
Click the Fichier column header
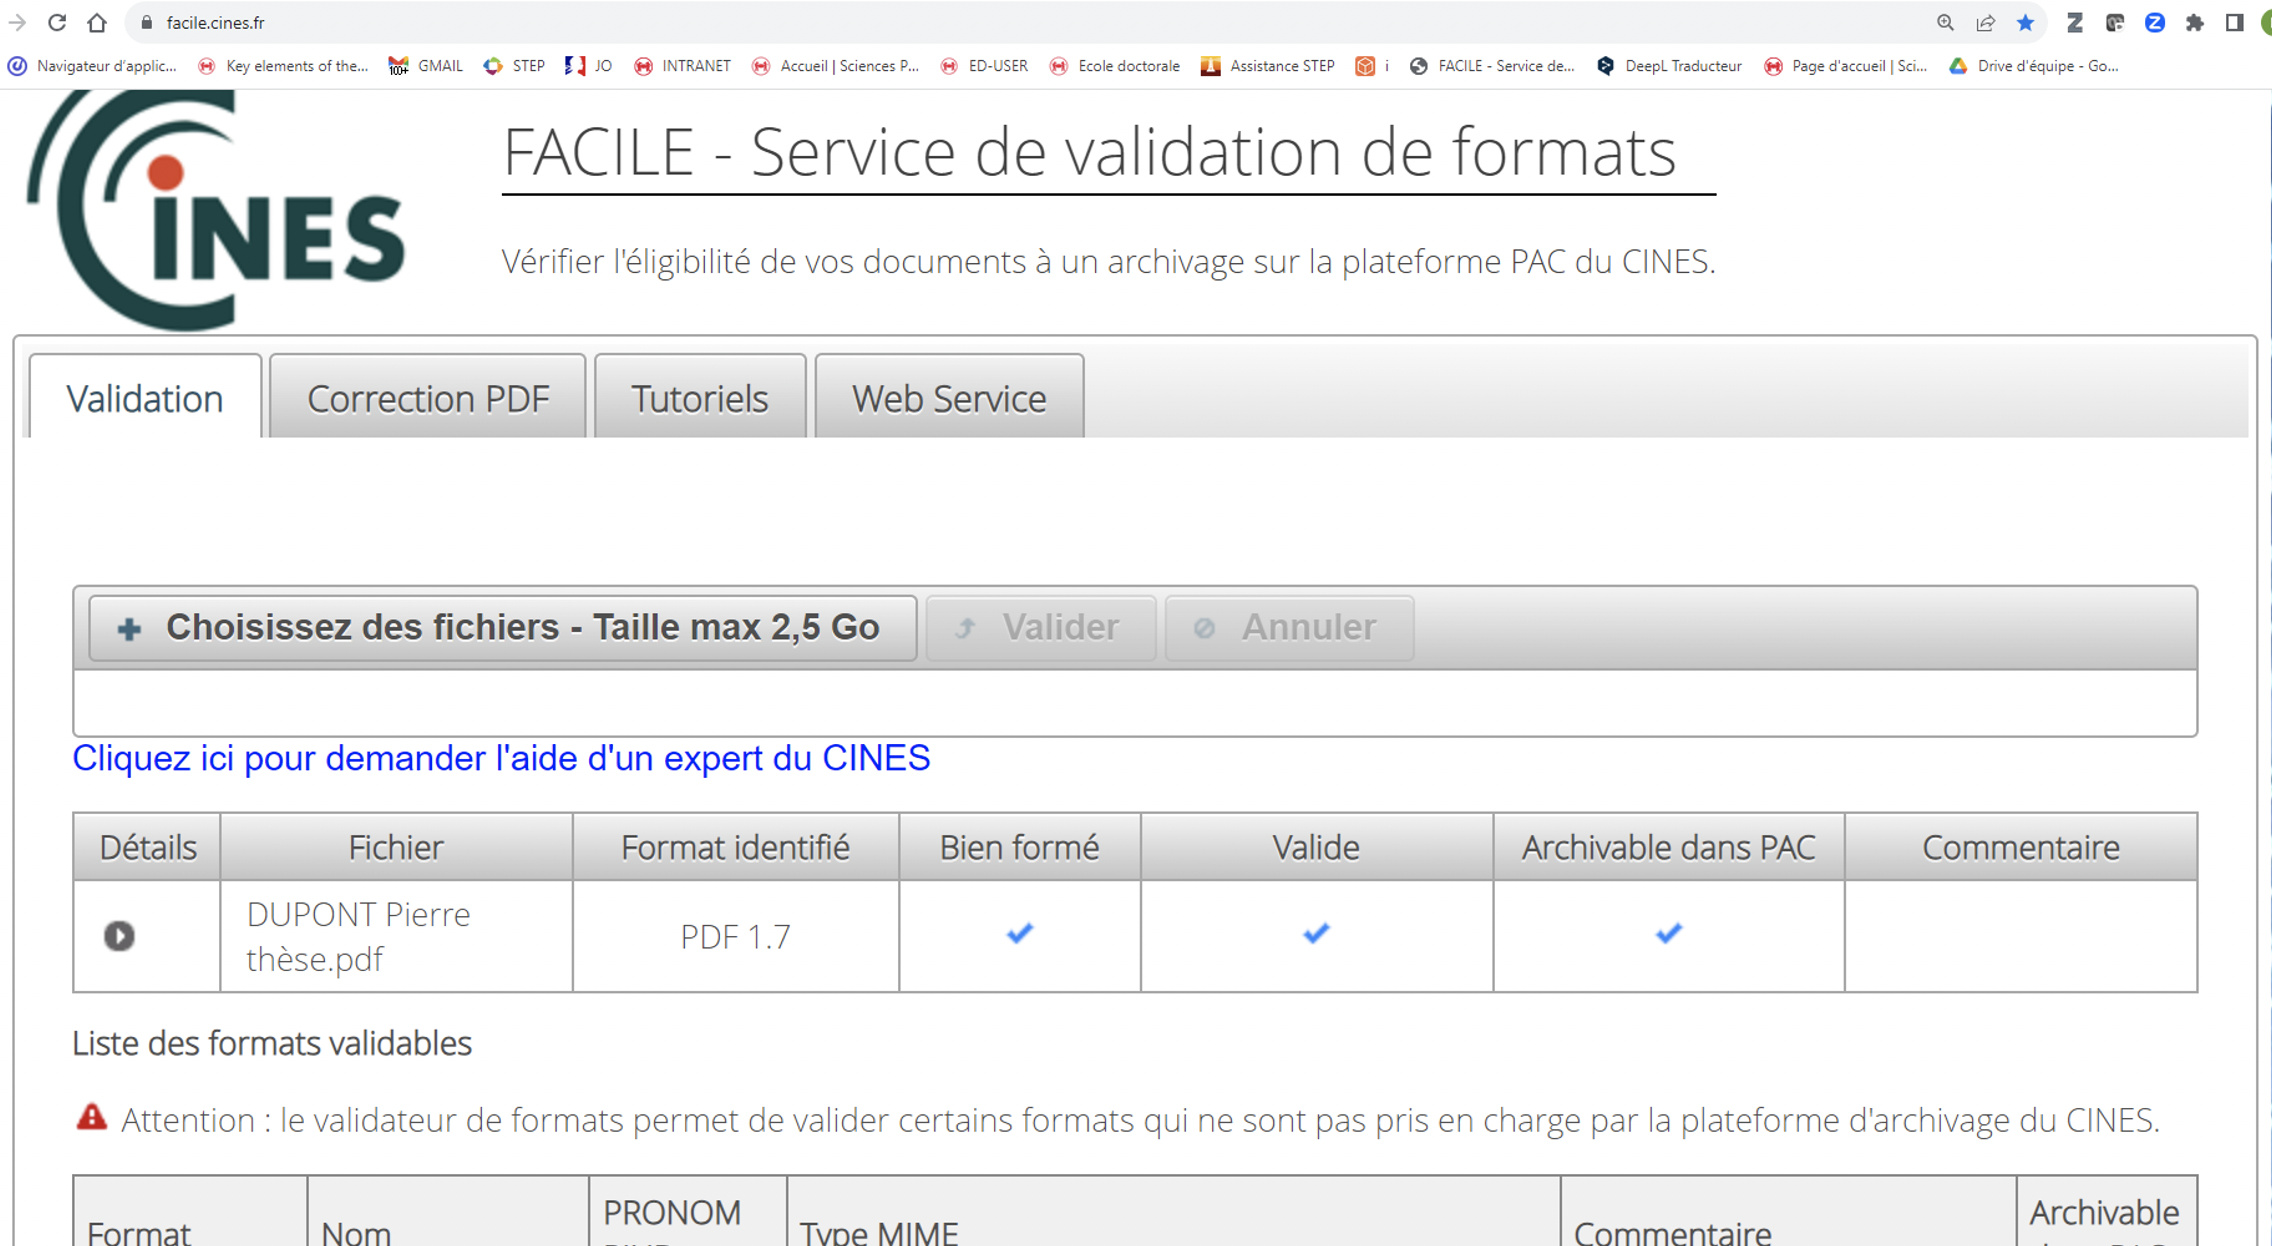pos(396,847)
